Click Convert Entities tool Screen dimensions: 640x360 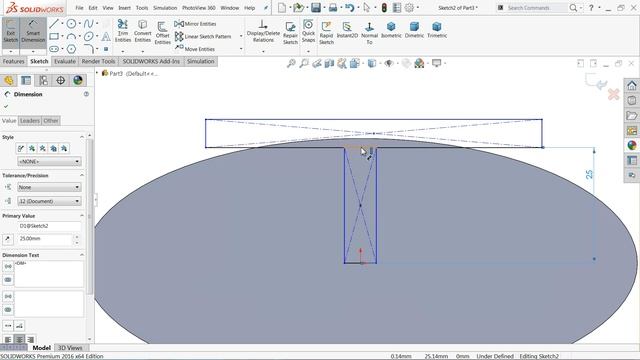[142, 31]
